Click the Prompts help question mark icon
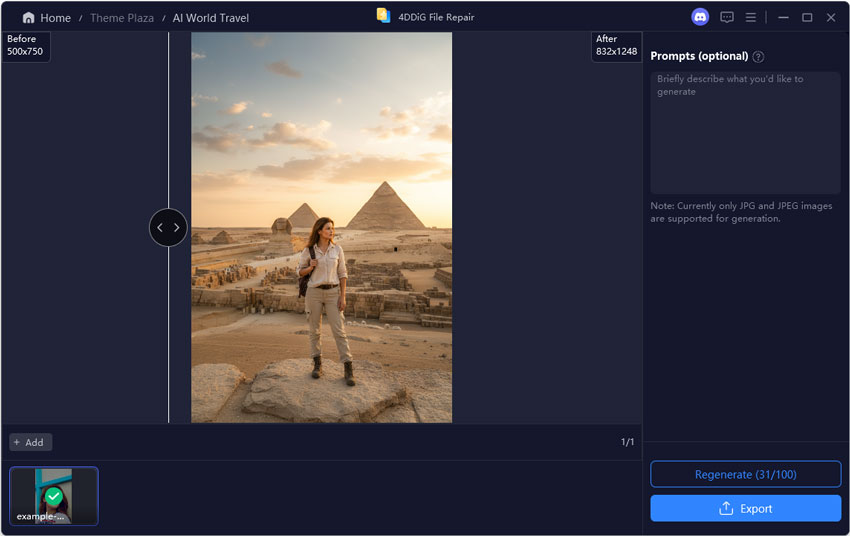This screenshot has height=536, width=850. tap(758, 57)
